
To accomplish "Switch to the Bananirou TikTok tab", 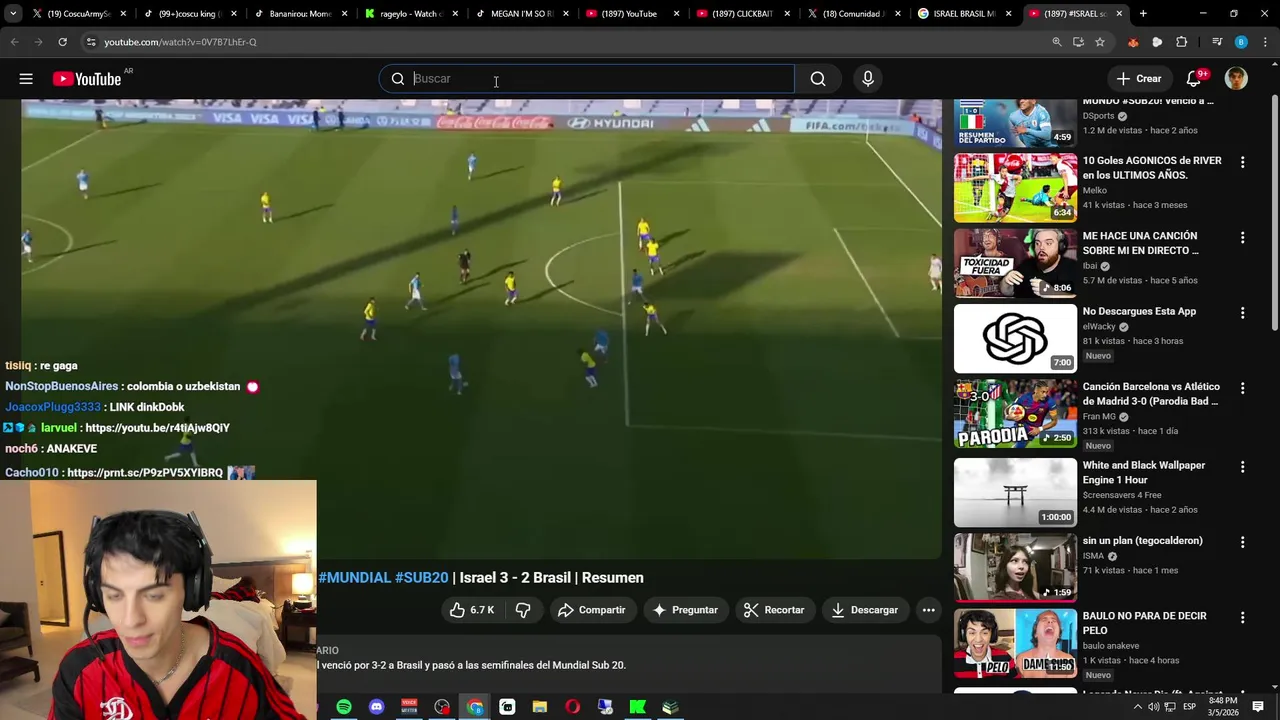I will 299,14.
